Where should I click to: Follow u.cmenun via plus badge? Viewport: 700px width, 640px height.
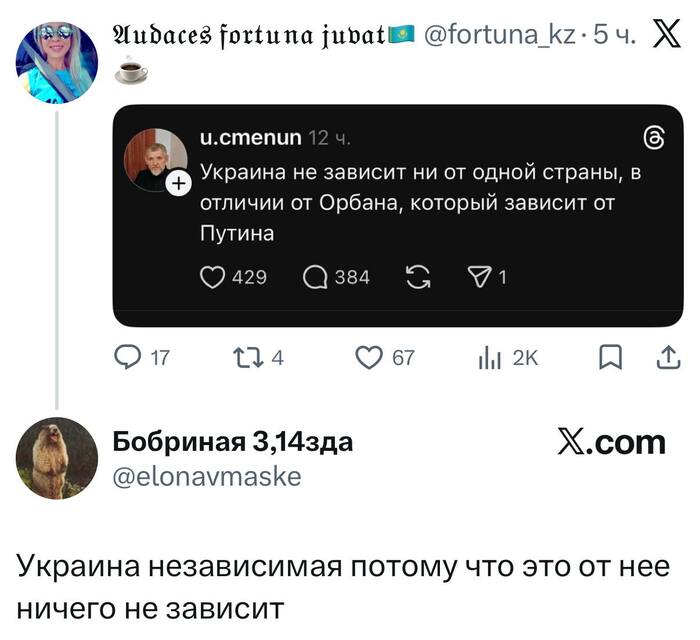[177, 184]
